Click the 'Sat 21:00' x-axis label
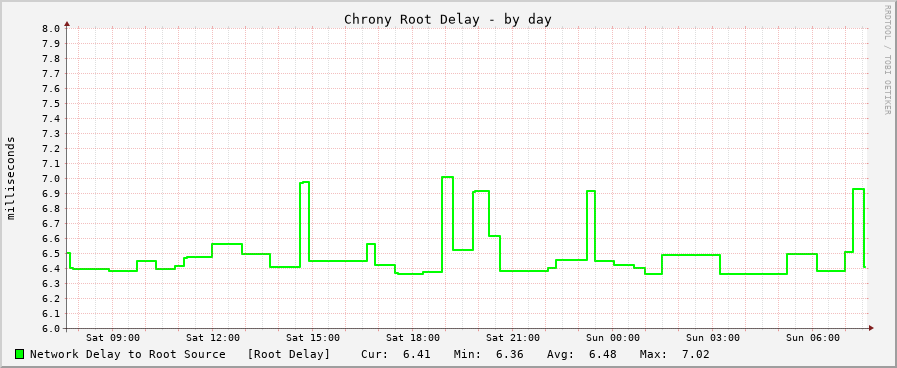 coord(513,338)
